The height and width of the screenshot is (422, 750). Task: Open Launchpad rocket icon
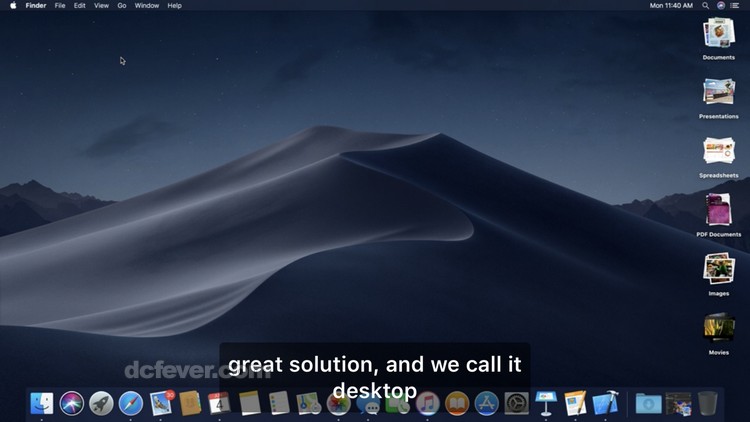[101, 403]
